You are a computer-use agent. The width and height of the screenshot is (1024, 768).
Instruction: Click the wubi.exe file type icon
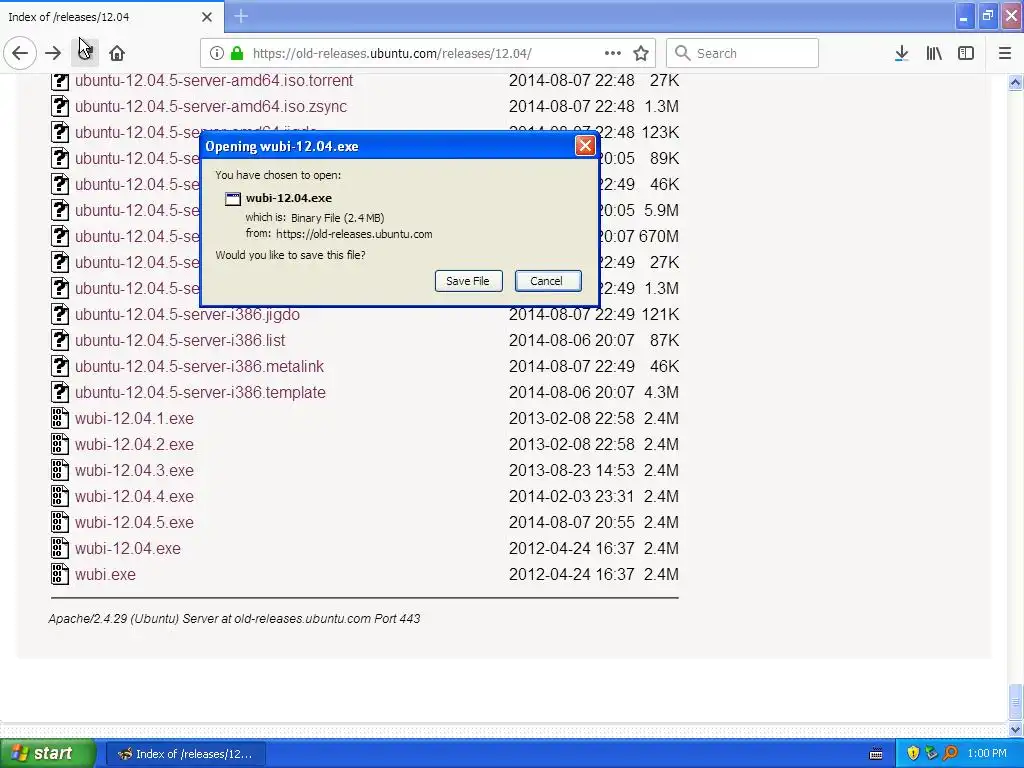59,574
